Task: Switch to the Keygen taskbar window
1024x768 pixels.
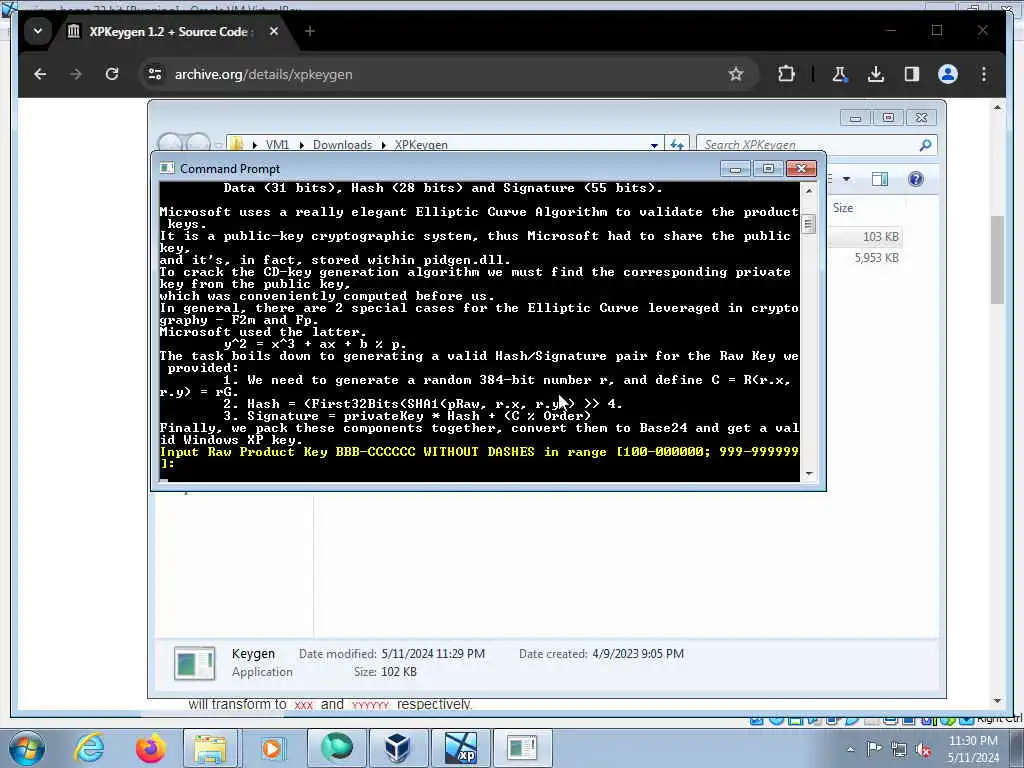Action: coord(522,748)
